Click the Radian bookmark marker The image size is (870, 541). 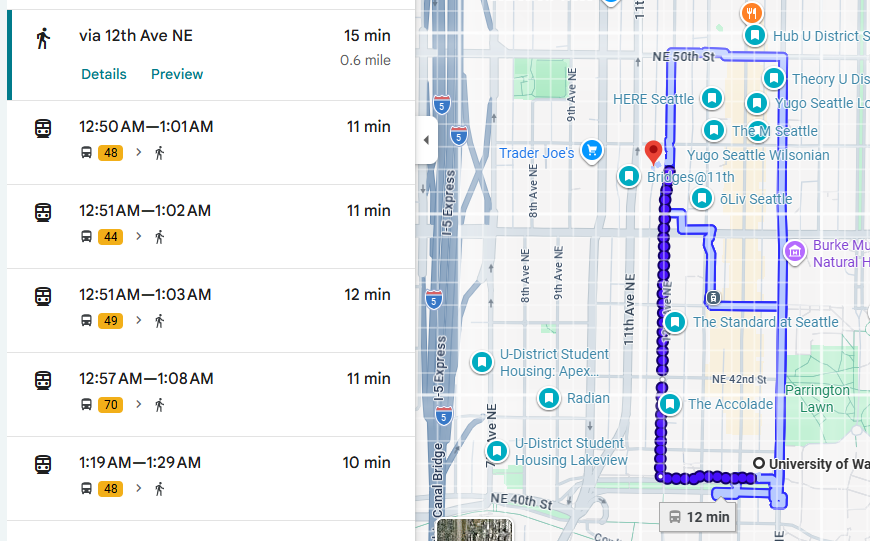(548, 398)
